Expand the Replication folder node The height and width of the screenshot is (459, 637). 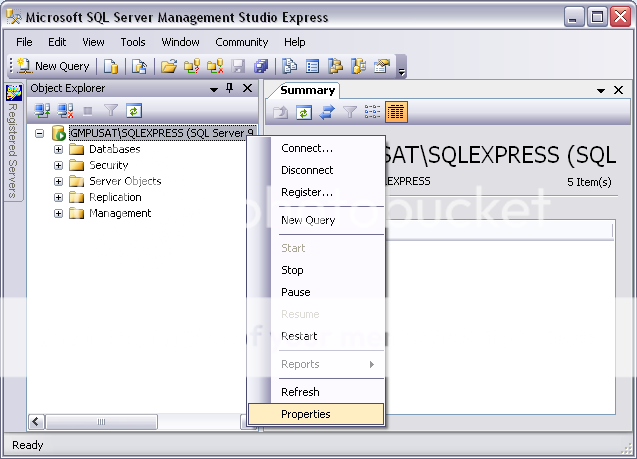tap(58, 197)
